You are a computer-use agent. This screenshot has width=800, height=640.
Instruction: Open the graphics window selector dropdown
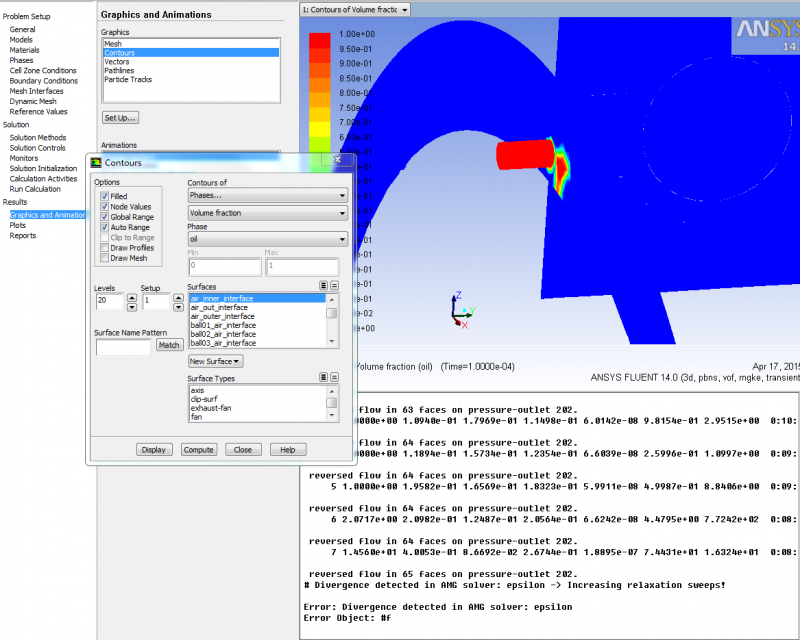coord(355,10)
